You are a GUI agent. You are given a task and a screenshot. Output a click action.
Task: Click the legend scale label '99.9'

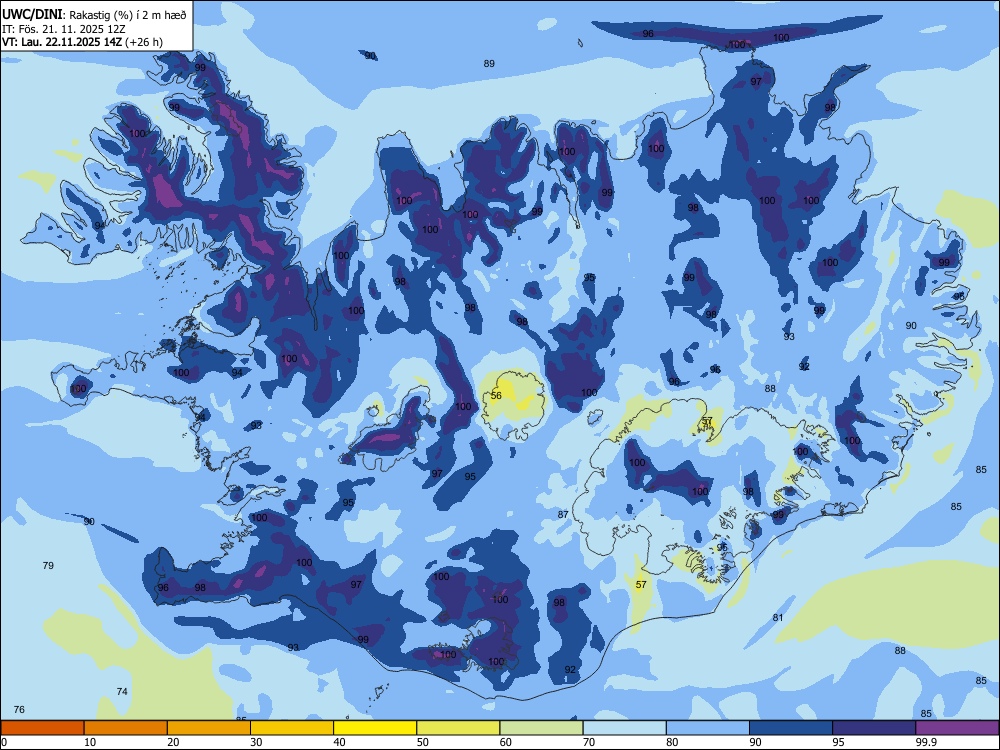[926, 742]
